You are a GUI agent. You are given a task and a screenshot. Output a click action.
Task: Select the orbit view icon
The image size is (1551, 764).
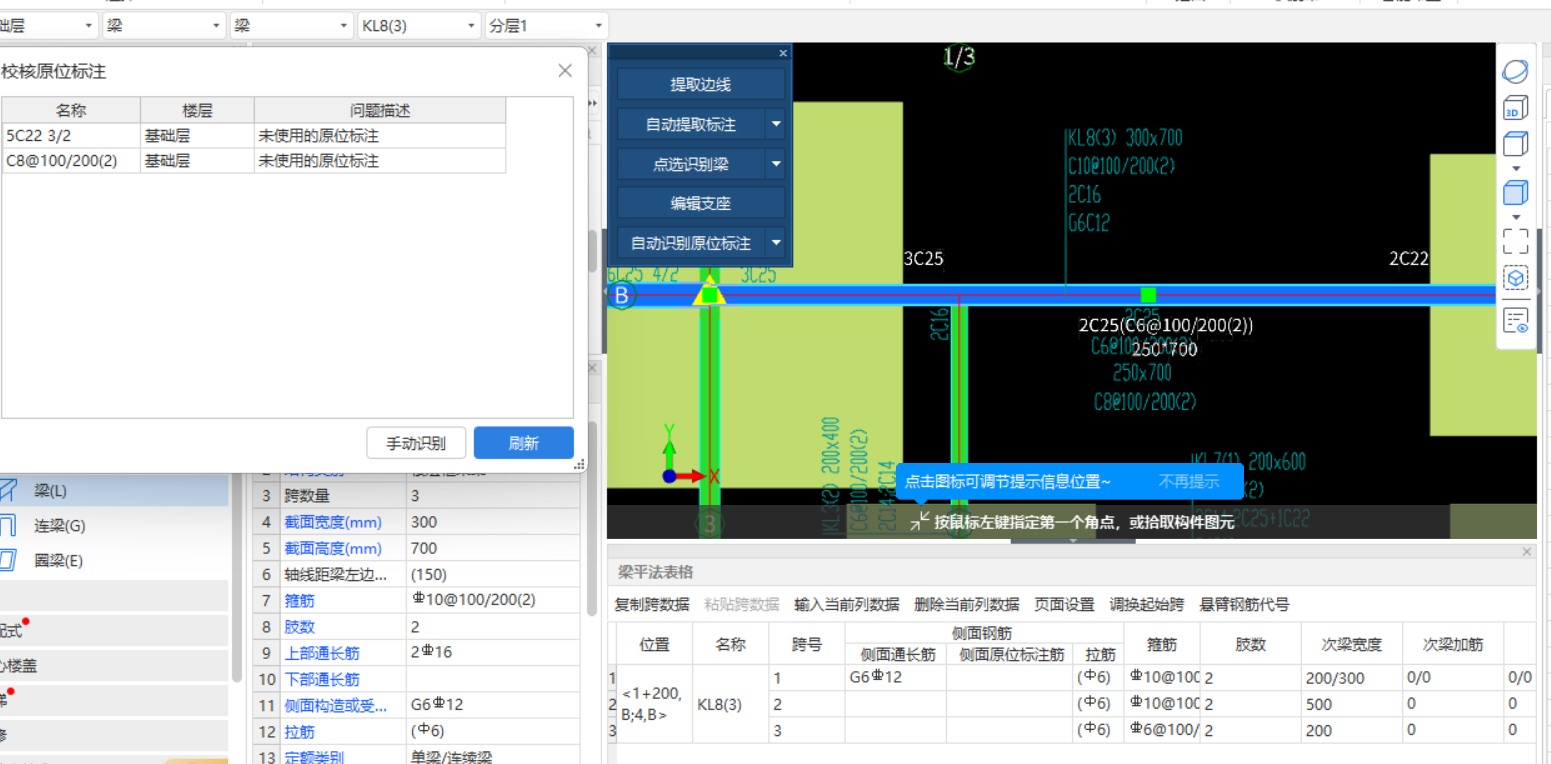pos(1516,72)
